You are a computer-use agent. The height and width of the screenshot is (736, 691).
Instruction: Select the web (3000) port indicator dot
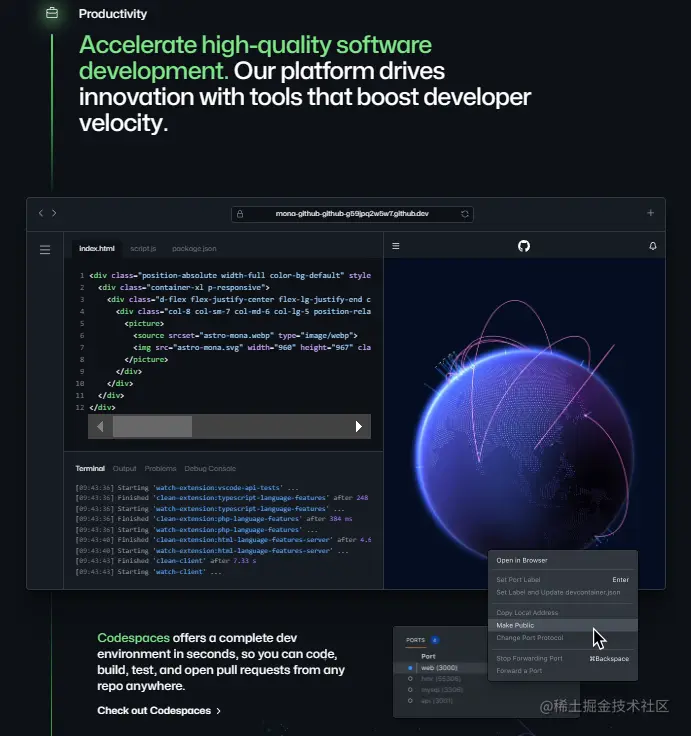410,667
